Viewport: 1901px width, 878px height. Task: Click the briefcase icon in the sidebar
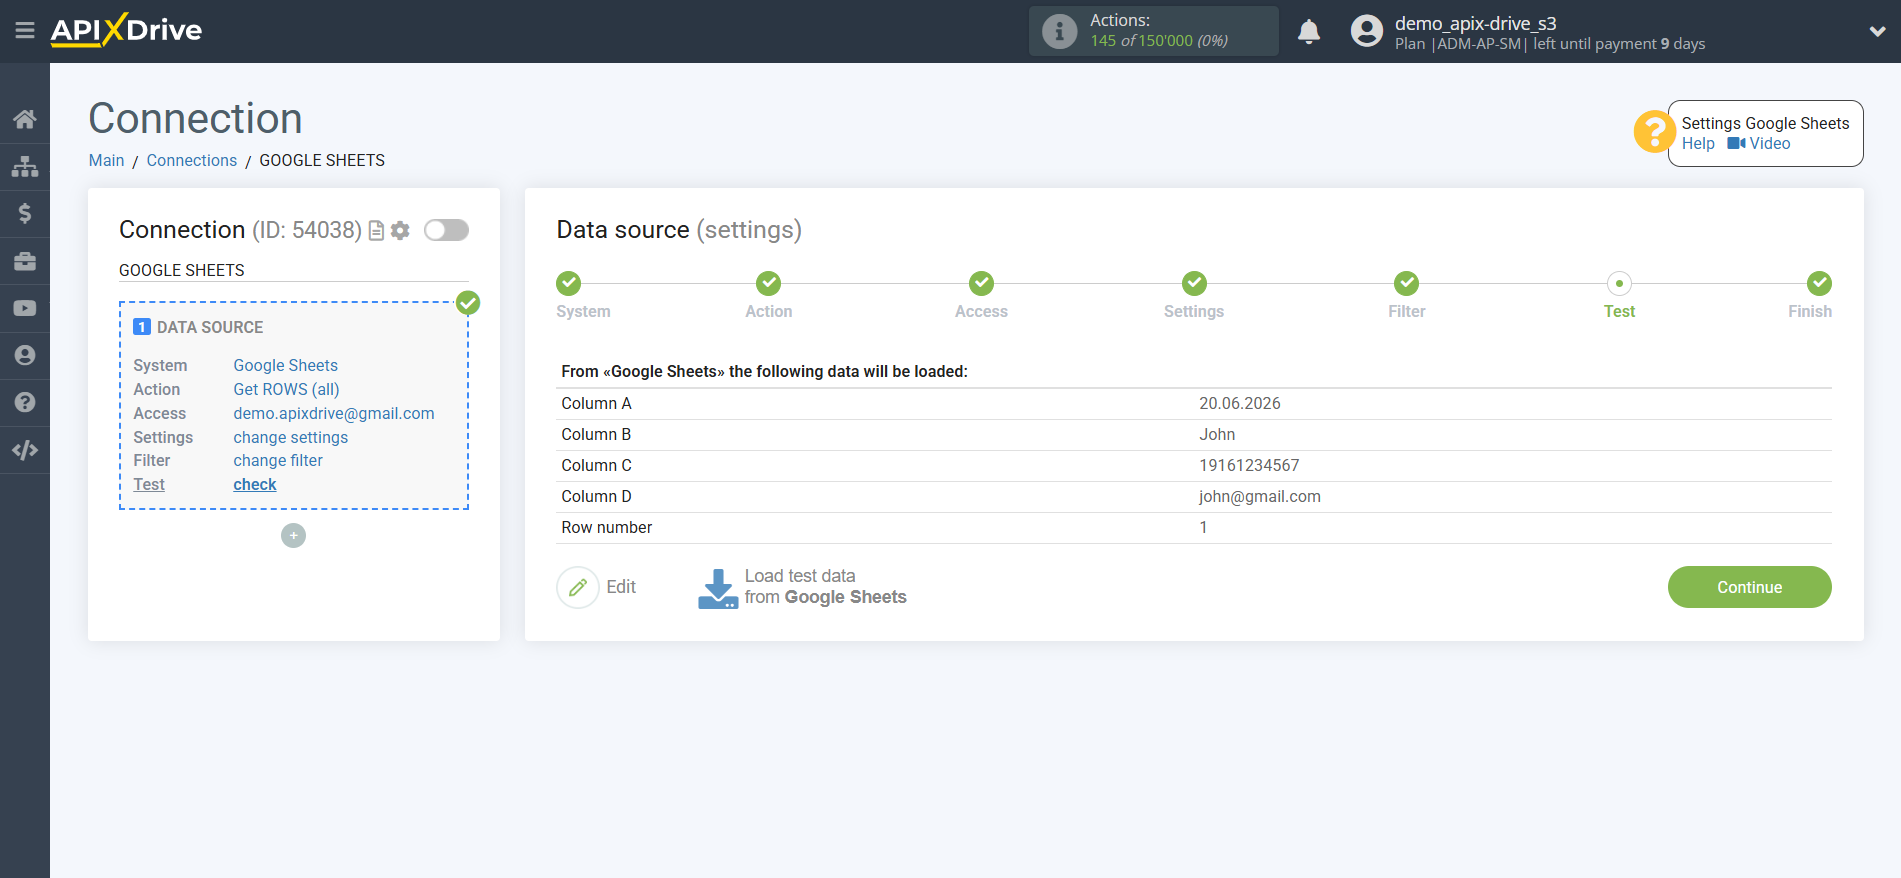25,261
